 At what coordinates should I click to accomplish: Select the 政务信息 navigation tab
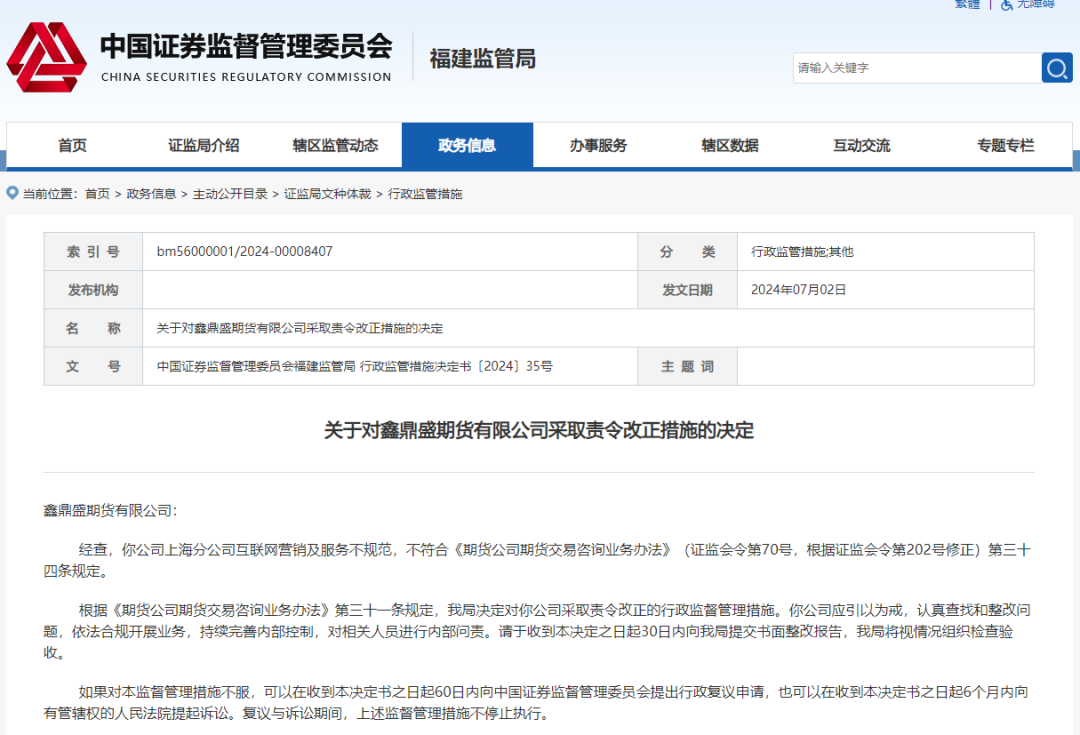click(x=467, y=146)
